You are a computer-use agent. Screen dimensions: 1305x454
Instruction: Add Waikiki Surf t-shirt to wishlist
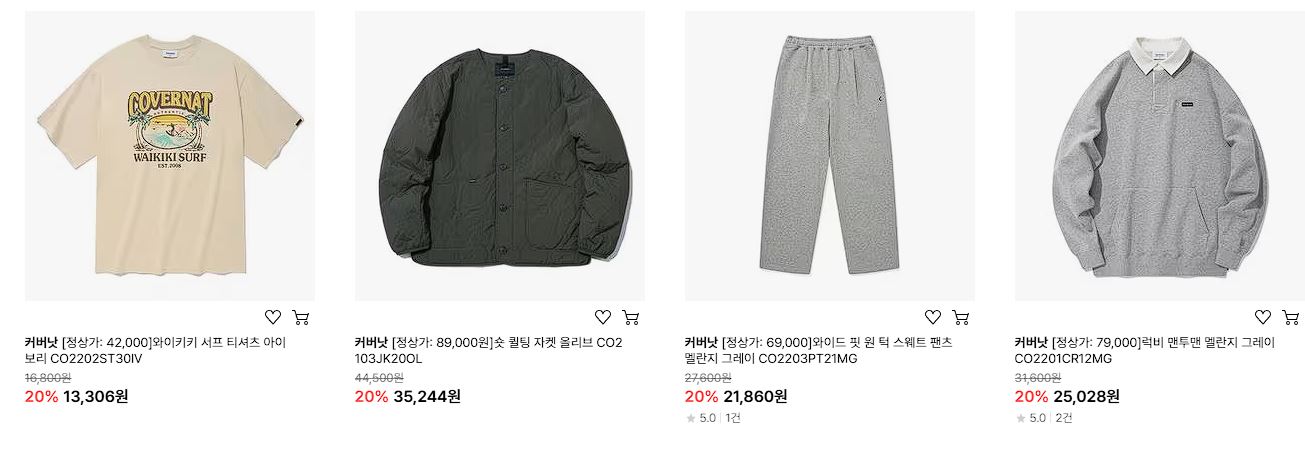point(272,317)
